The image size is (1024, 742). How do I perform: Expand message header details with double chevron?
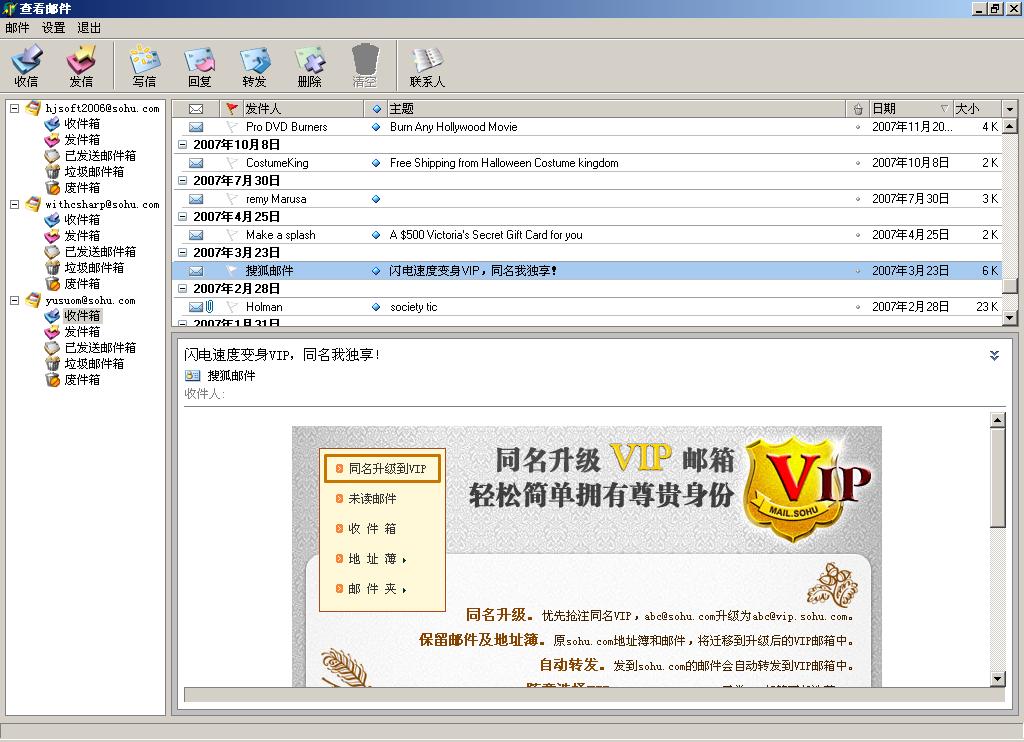point(994,355)
